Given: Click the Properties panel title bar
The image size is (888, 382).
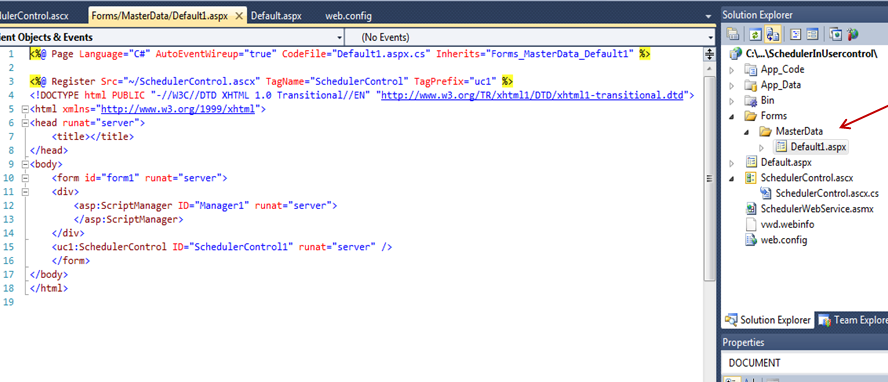Looking at the screenshot, I should tap(804, 342).
